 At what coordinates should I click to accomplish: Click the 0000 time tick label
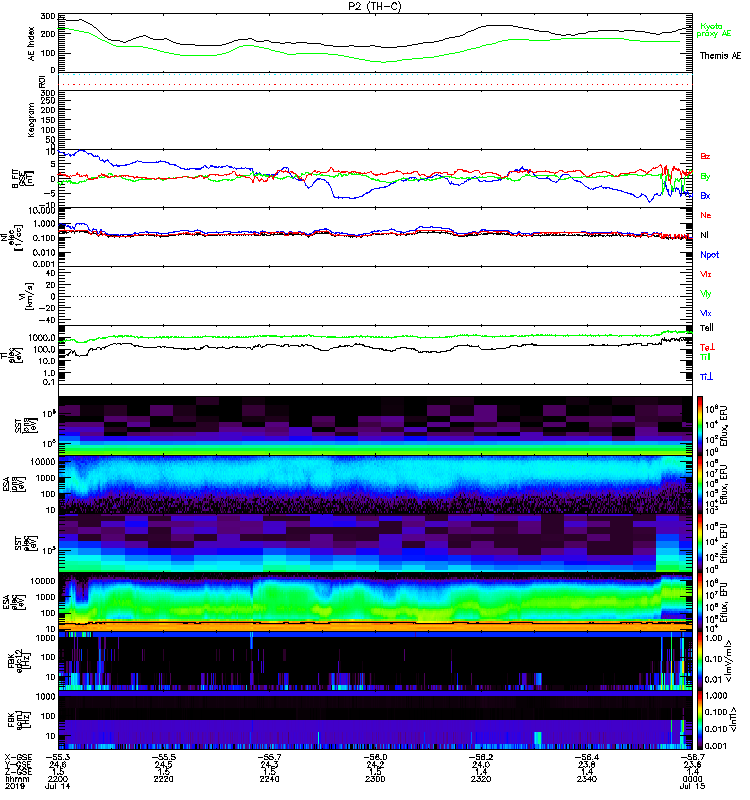692,779
